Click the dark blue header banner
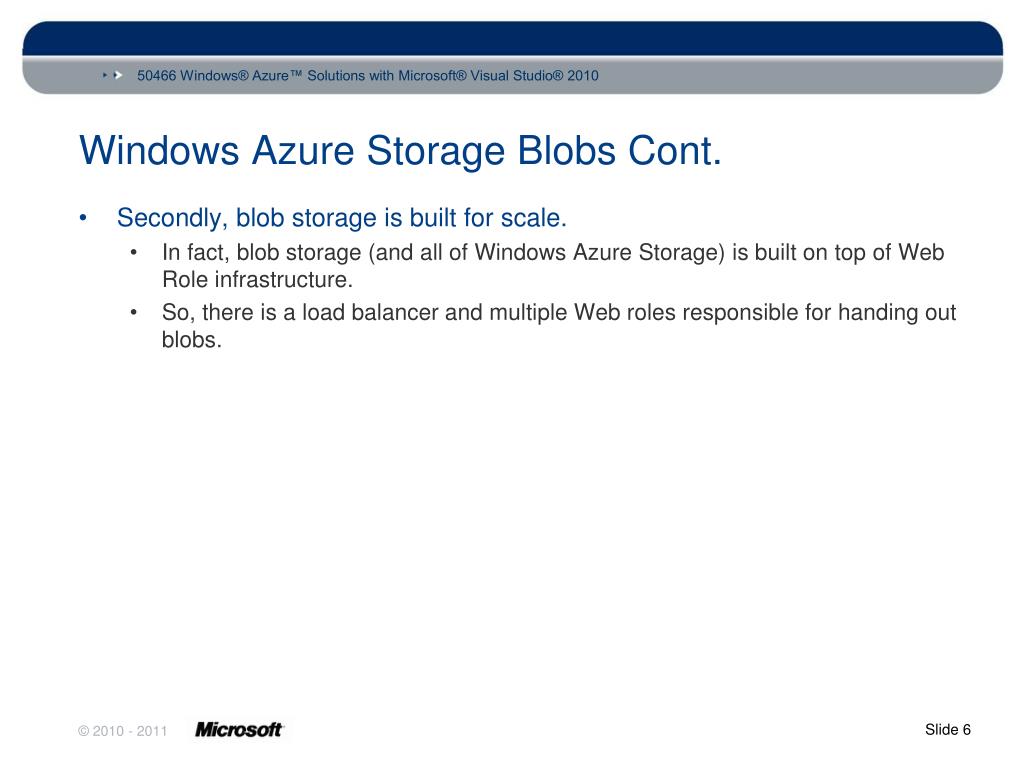 point(513,38)
